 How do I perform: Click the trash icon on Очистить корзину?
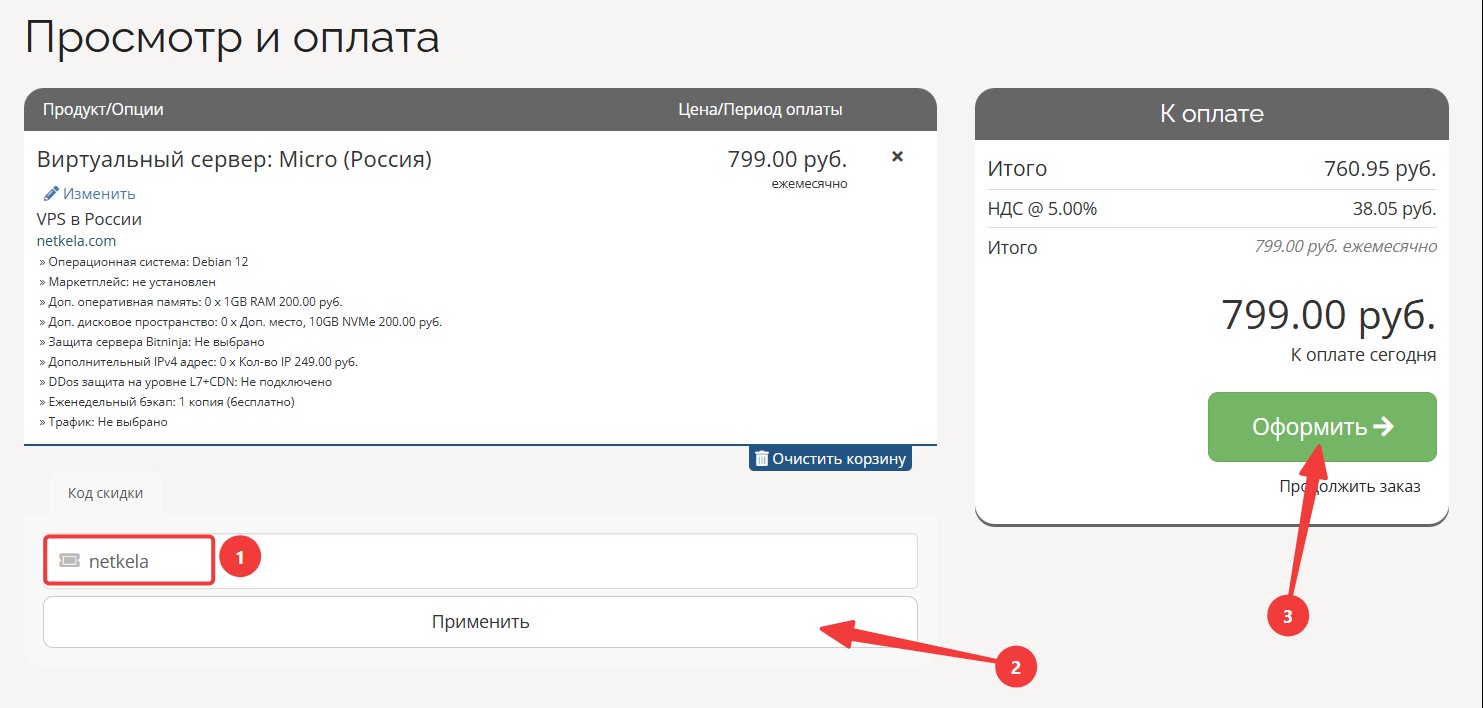[x=762, y=459]
